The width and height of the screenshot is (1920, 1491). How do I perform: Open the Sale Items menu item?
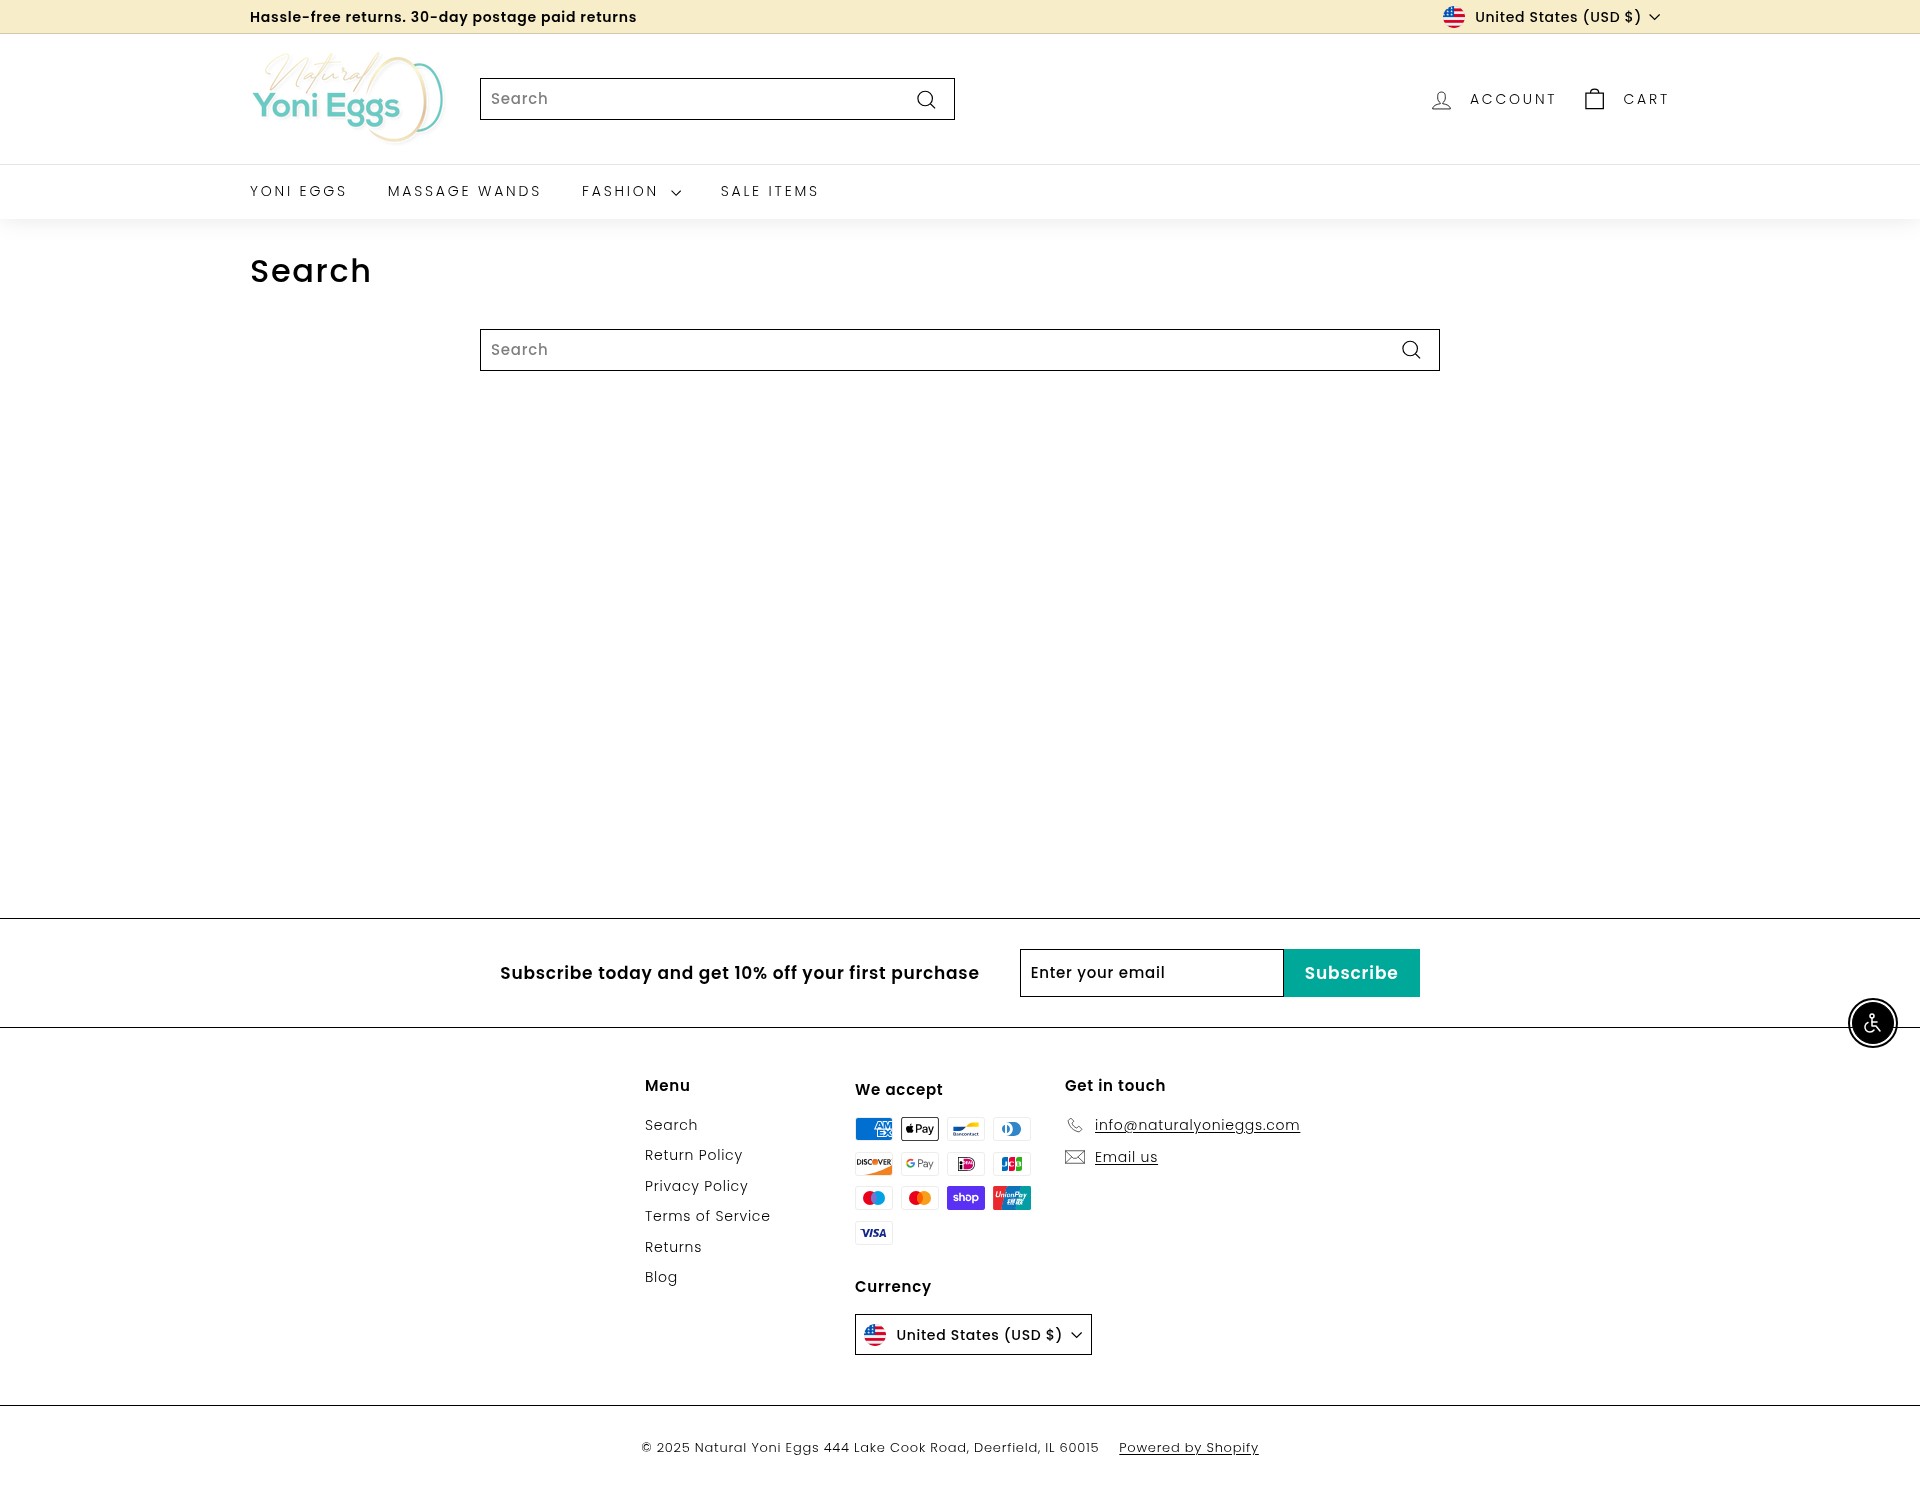(769, 192)
